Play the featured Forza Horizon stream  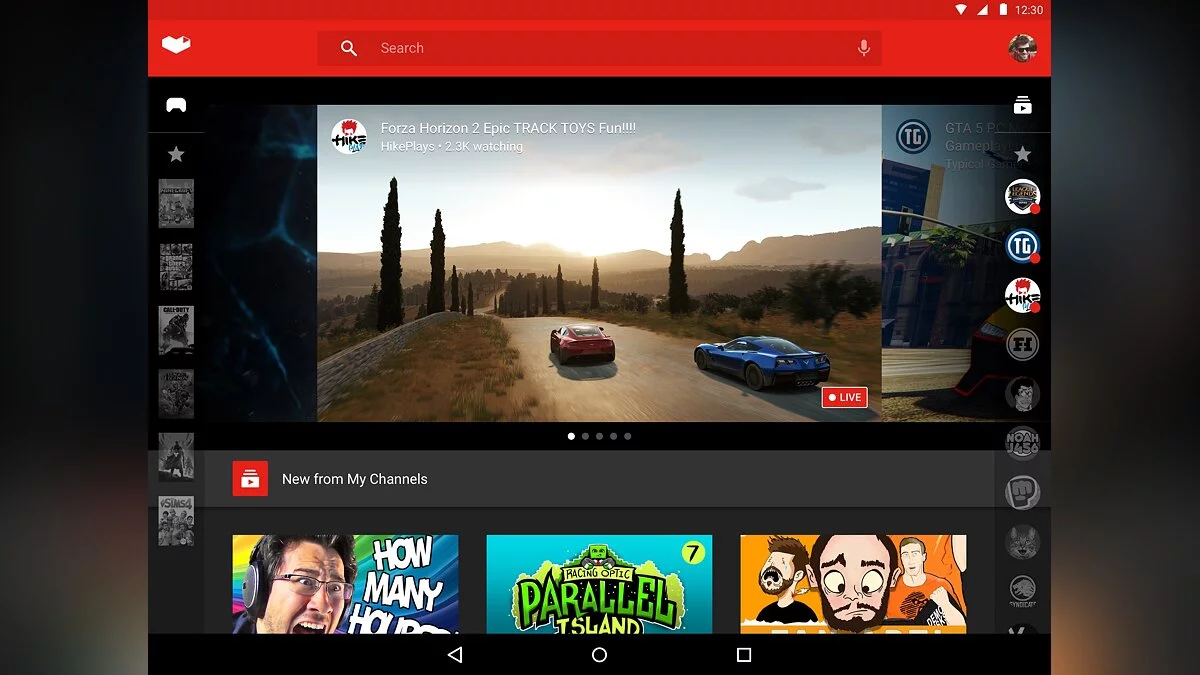pyautogui.click(x=599, y=264)
